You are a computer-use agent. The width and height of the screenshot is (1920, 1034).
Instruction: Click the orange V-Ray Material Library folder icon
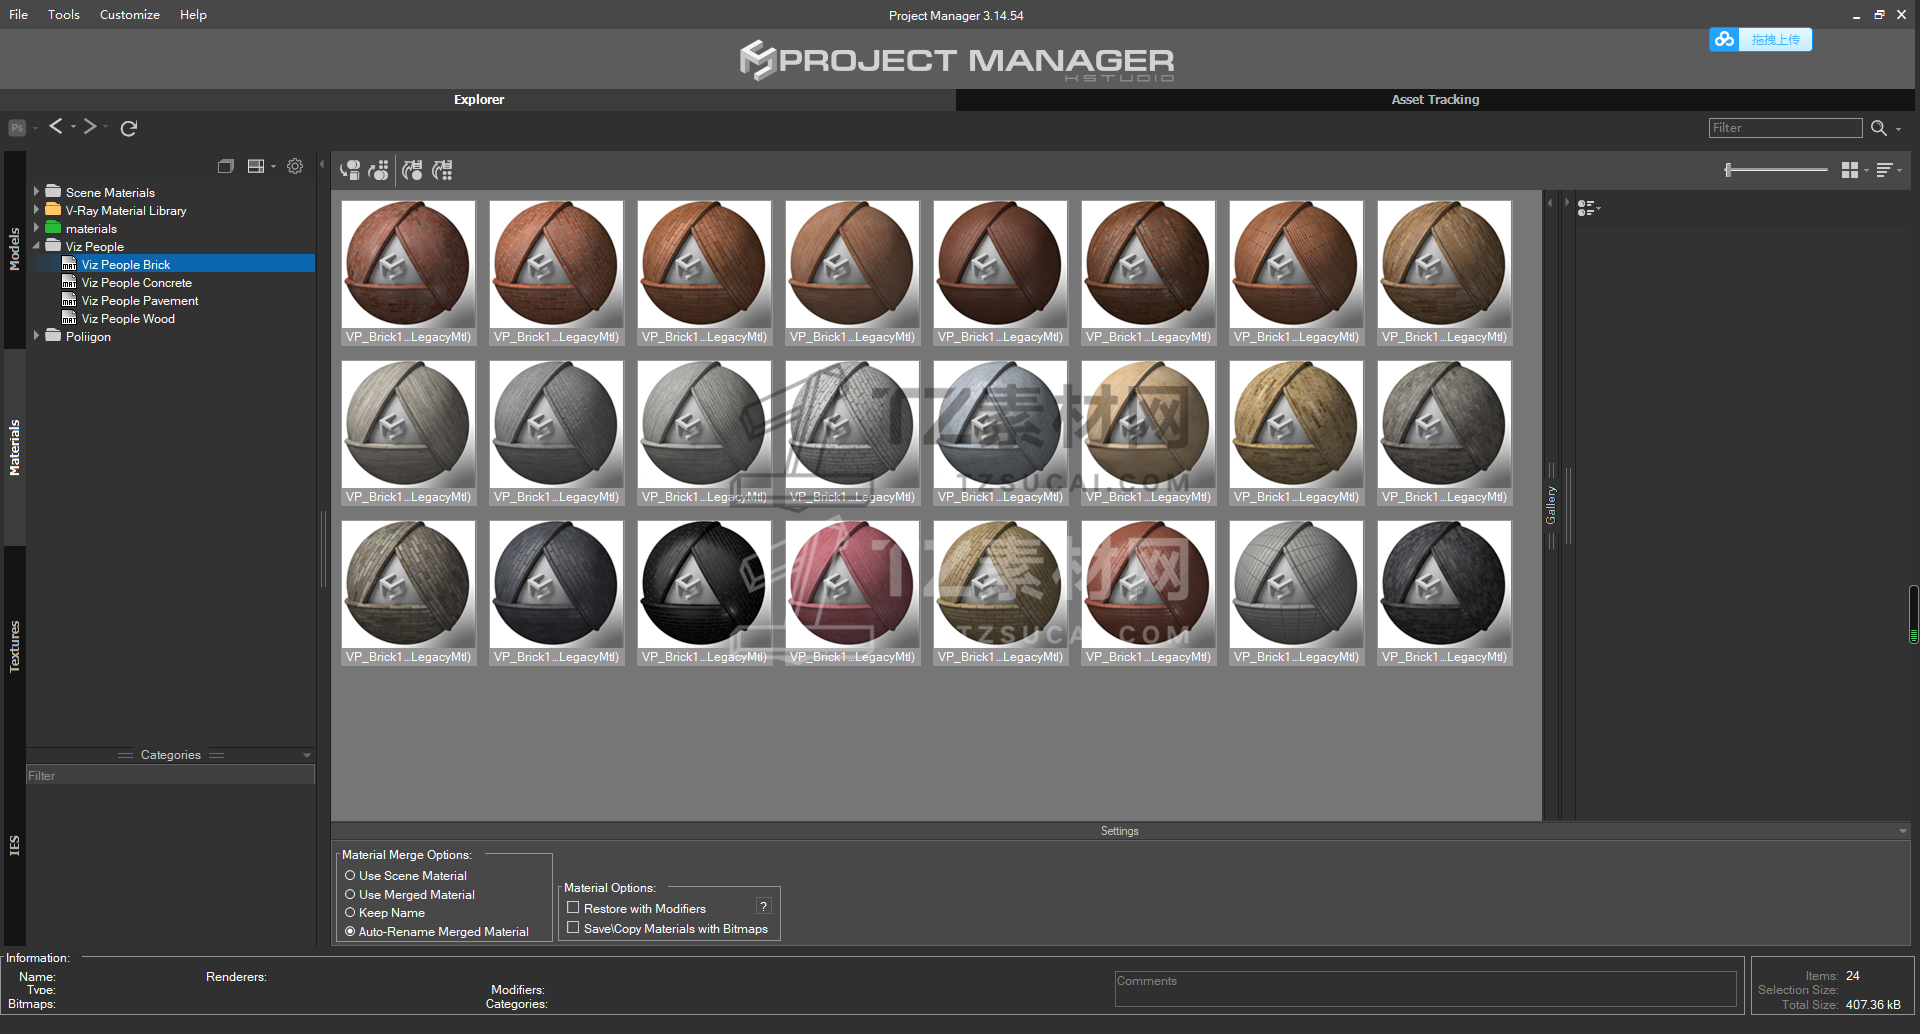tap(54, 210)
